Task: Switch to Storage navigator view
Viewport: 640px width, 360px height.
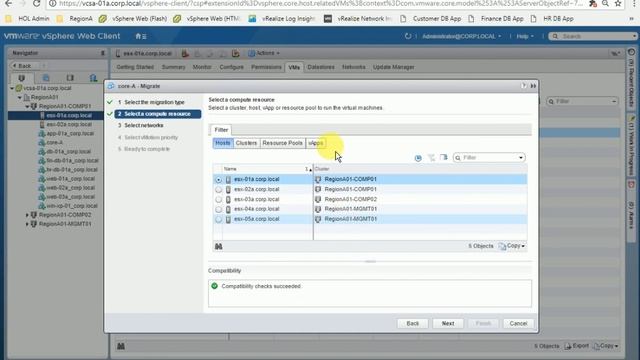Action: click(x=70, y=78)
